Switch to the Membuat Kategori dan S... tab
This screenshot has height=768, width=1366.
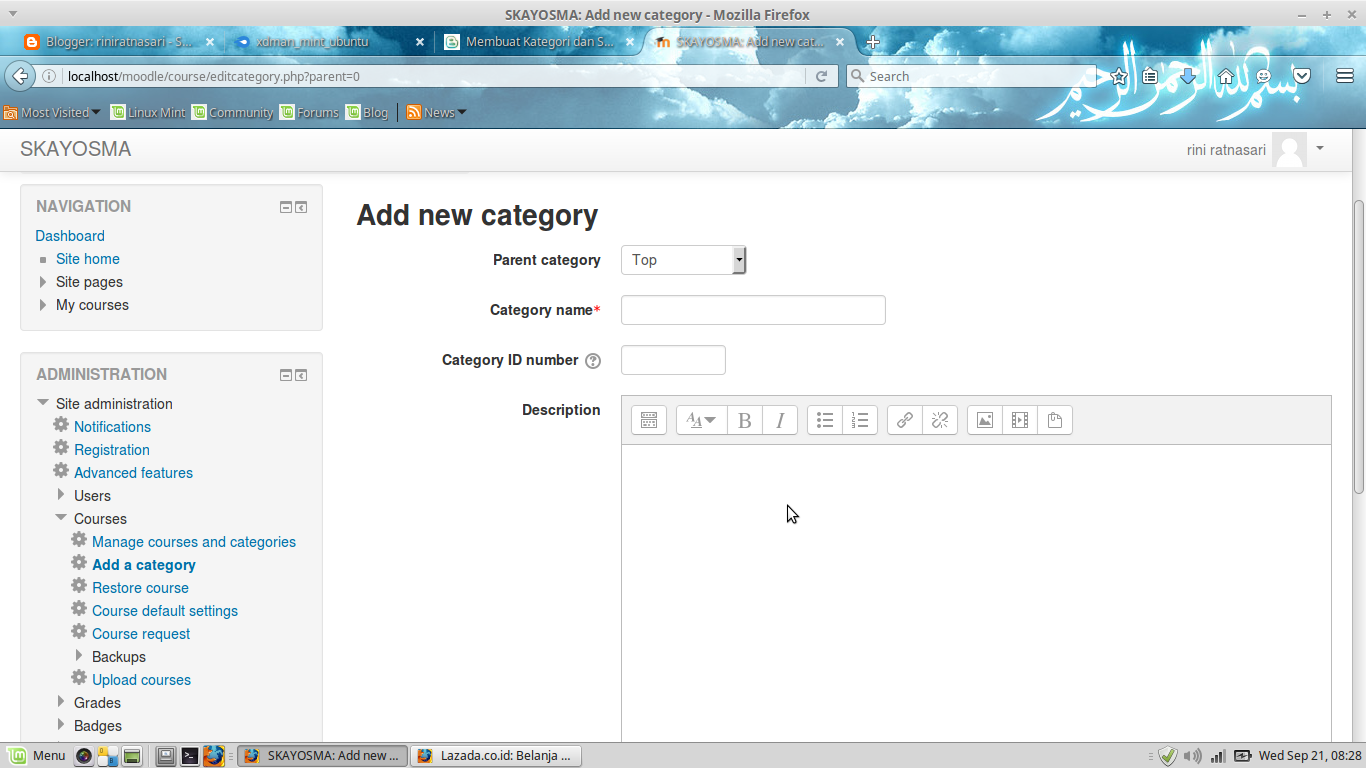(x=538, y=42)
